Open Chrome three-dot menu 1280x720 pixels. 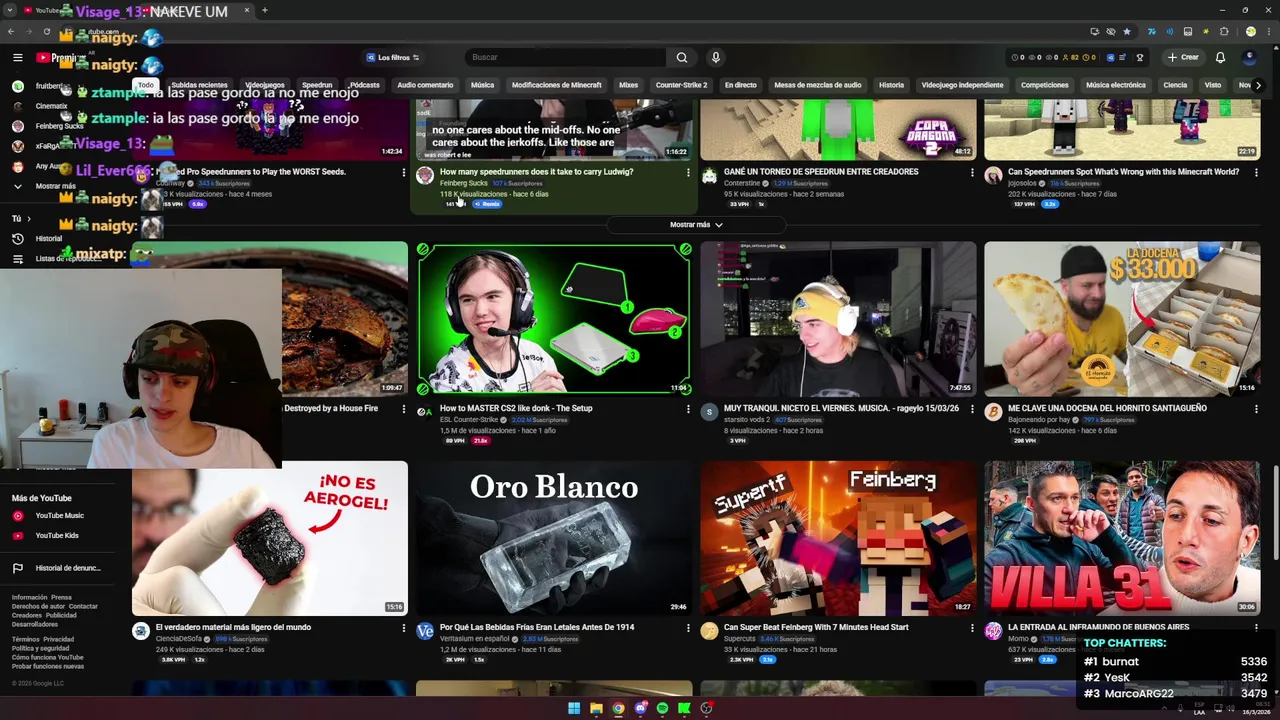pos(1267,32)
